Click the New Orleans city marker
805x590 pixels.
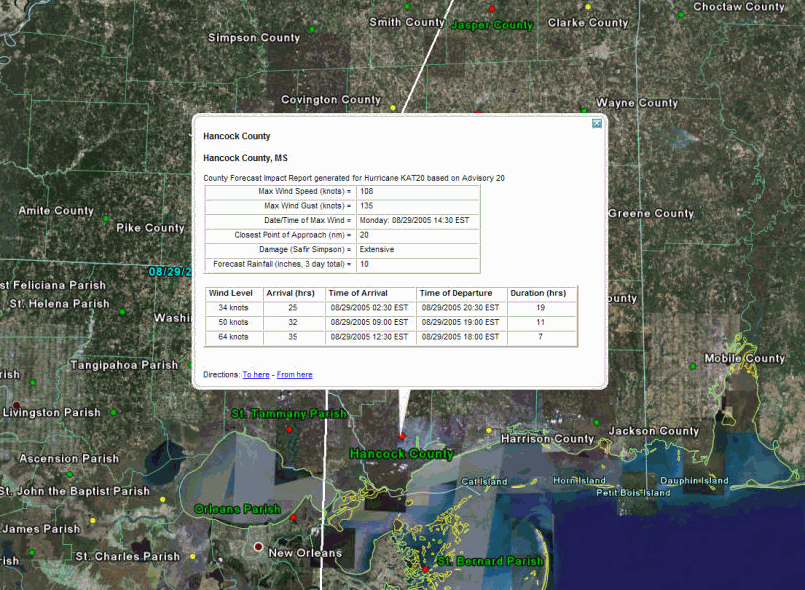point(258,547)
